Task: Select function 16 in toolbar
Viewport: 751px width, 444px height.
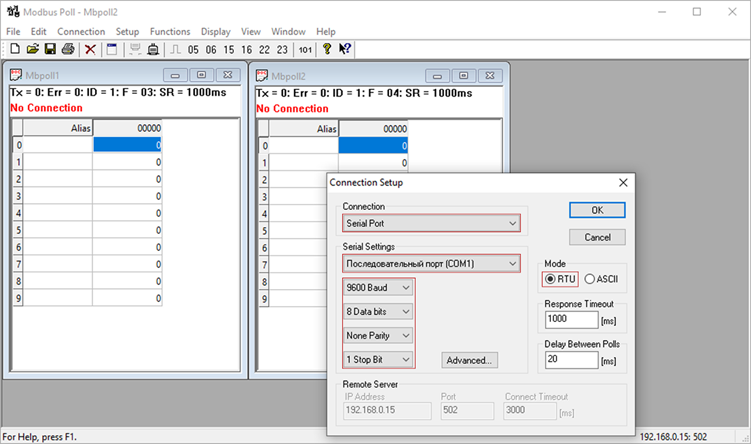Action: click(x=247, y=50)
